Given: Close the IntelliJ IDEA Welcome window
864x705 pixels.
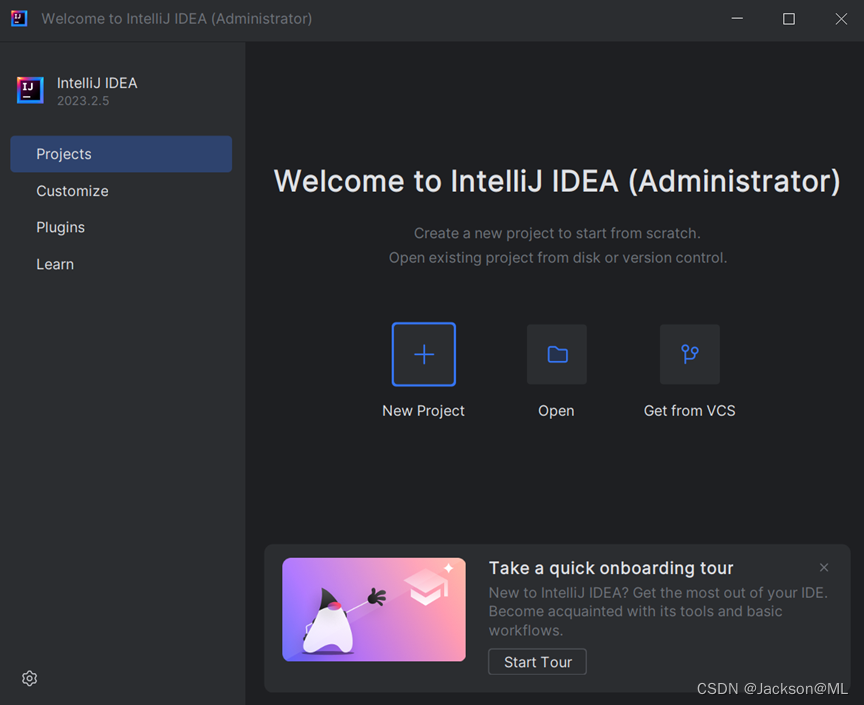Looking at the screenshot, I should (840, 19).
